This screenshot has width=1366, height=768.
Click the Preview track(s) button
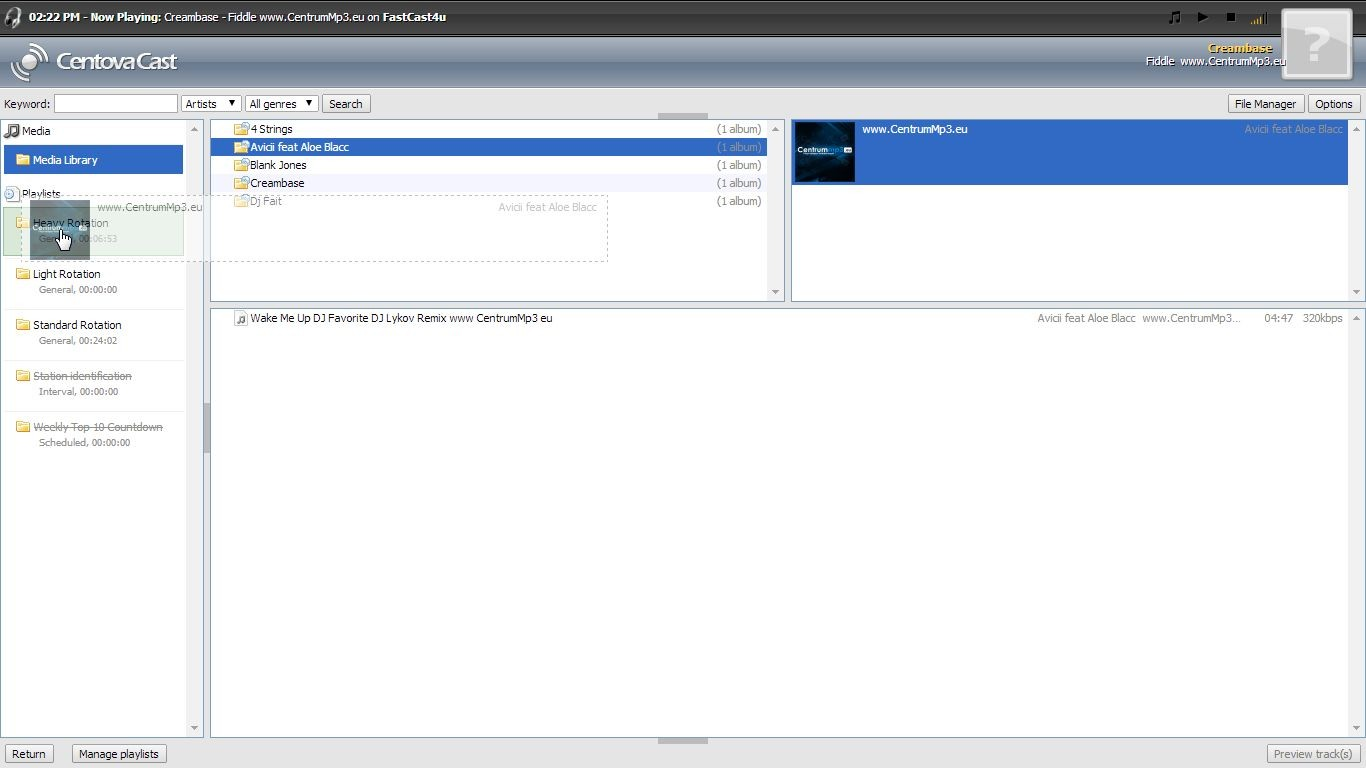1313,754
